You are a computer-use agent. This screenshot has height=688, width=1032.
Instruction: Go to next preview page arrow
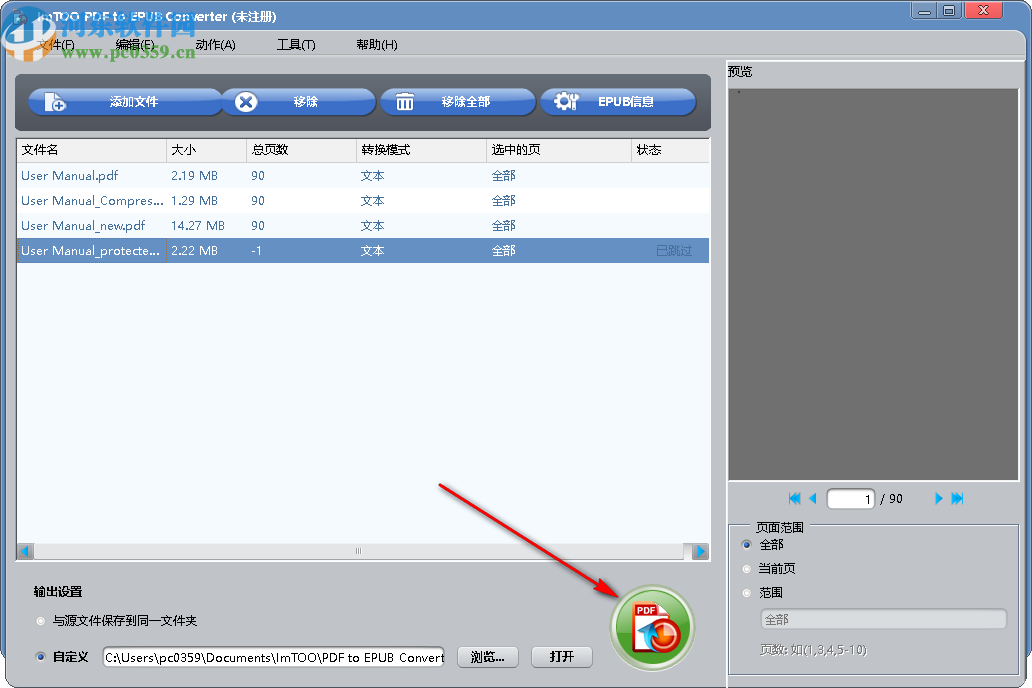point(938,498)
